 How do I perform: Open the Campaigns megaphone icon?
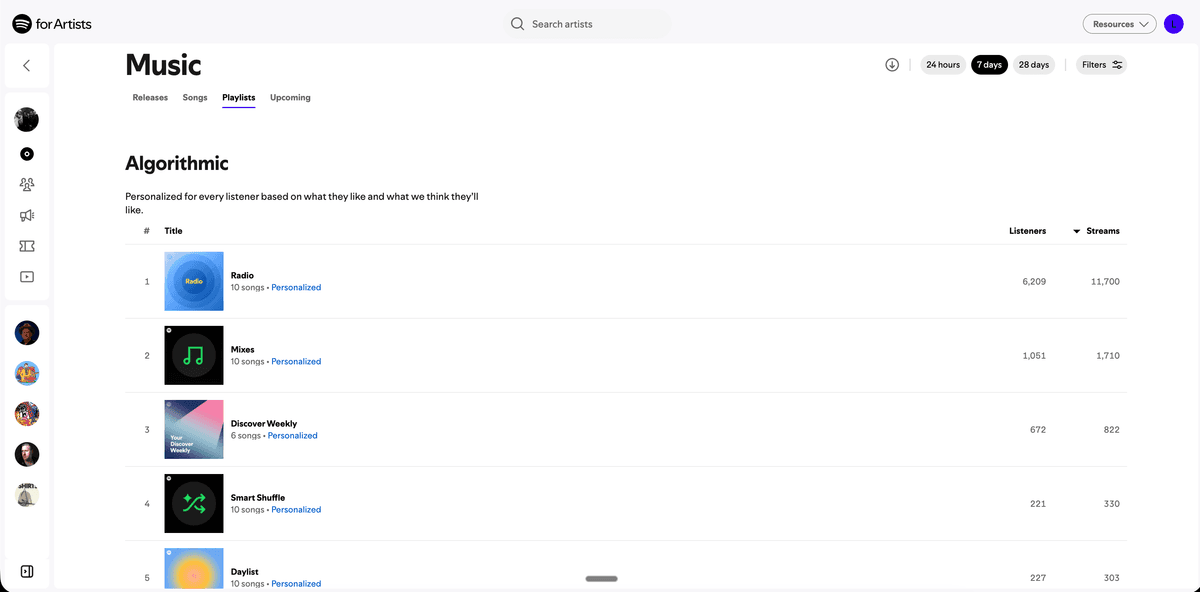click(27, 216)
